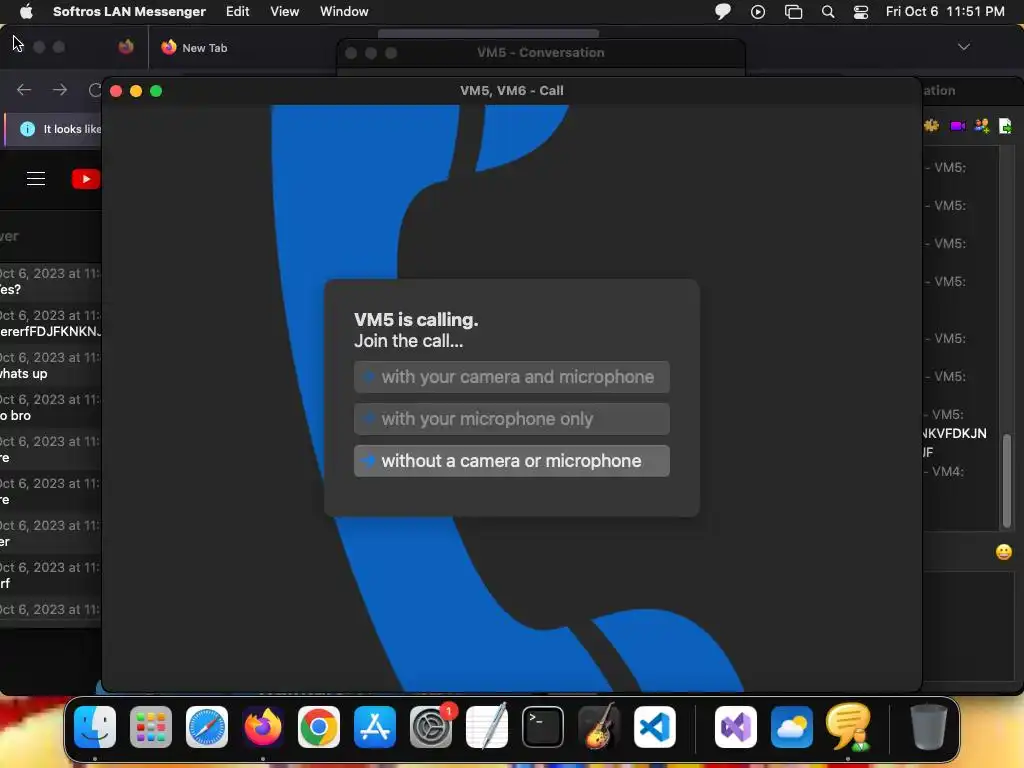Click the Firefox forward arrow

pyautogui.click(x=60, y=89)
